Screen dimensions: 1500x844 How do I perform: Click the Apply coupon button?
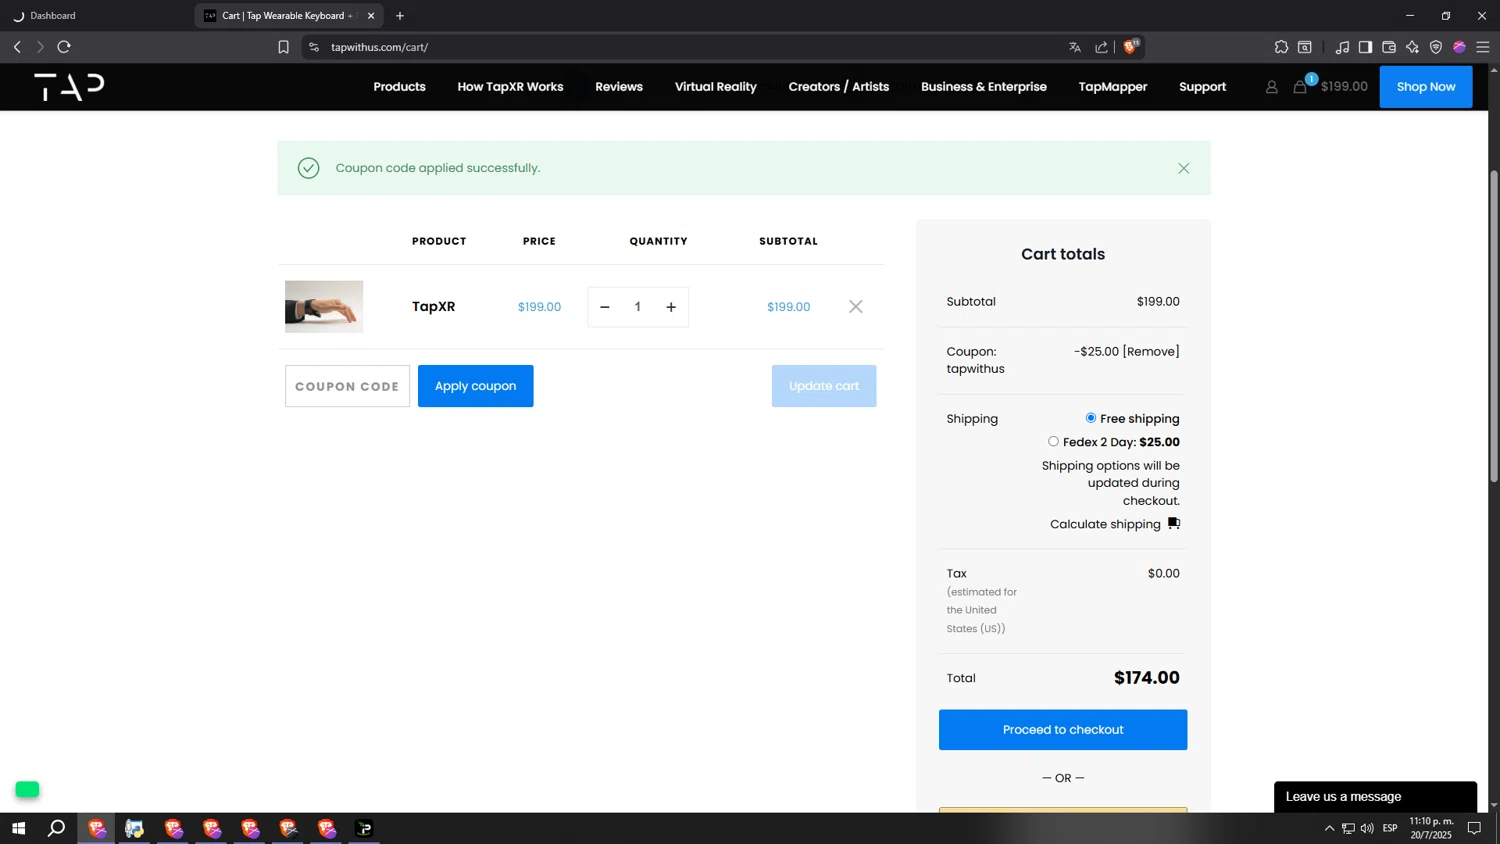(475, 386)
